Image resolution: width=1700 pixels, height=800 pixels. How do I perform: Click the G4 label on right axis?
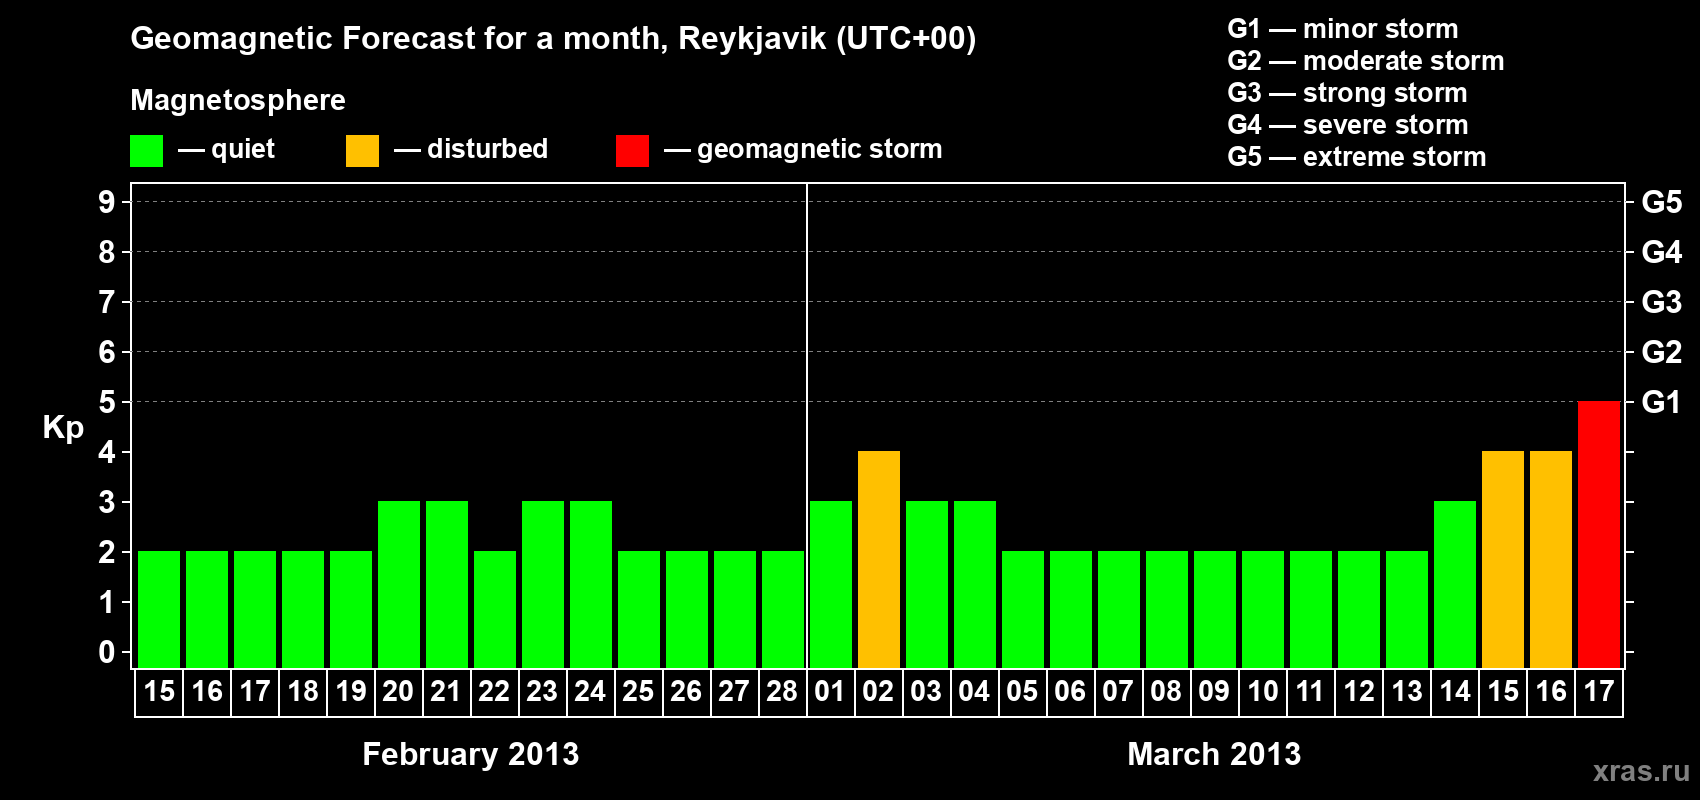pyautogui.click(x=1661, y=252)
